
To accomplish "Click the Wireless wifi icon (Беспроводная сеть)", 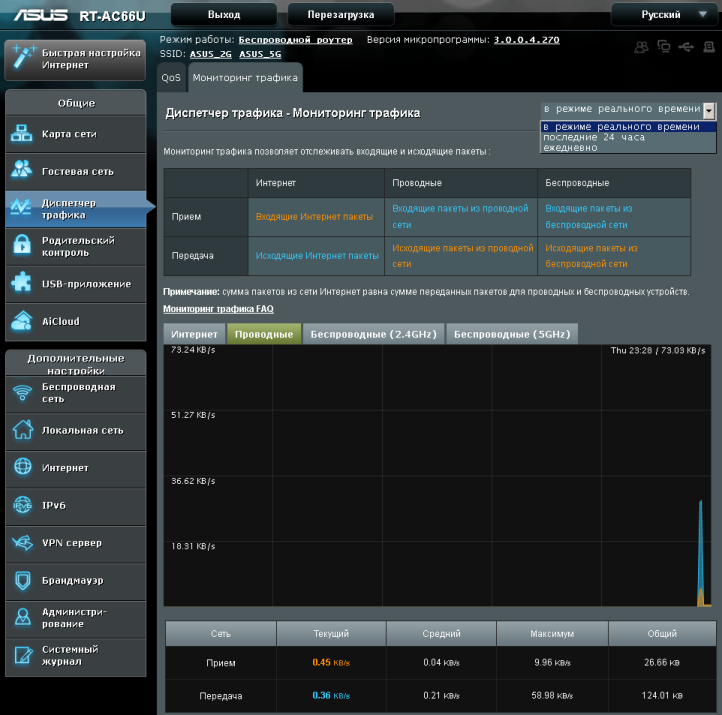I will tap(22, 393).
